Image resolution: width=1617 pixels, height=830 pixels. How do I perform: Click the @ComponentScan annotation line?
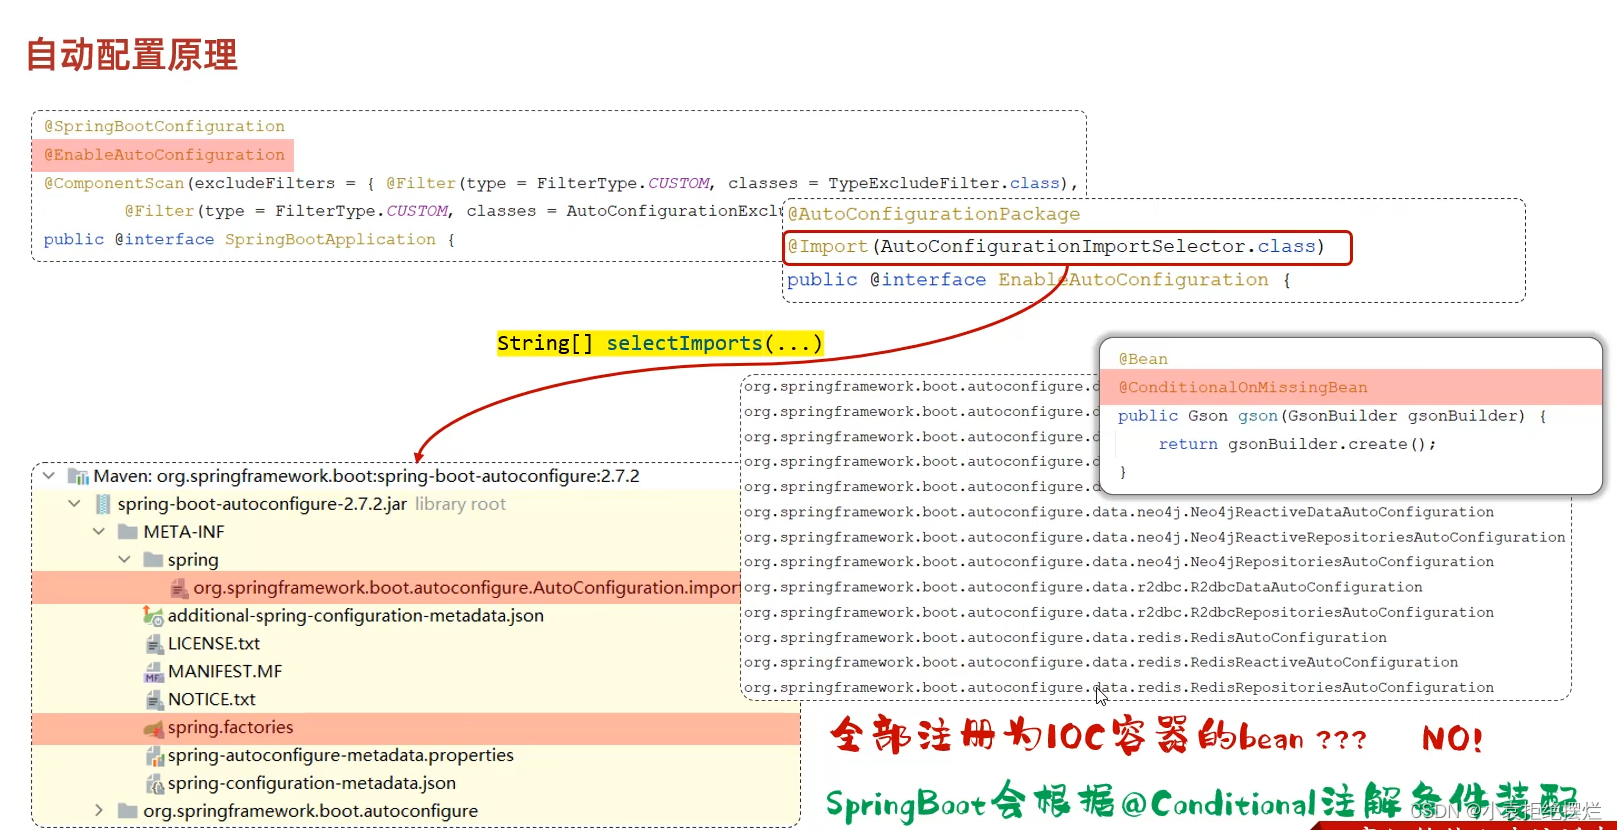(561, 183)
